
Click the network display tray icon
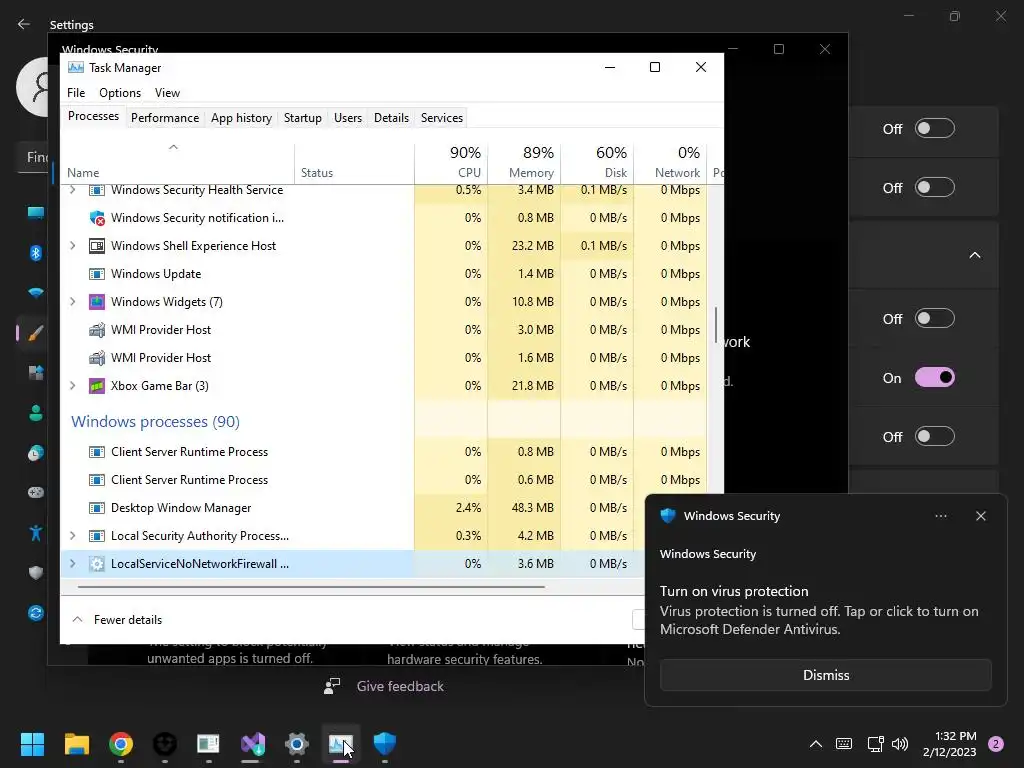(x=875, y=743)
